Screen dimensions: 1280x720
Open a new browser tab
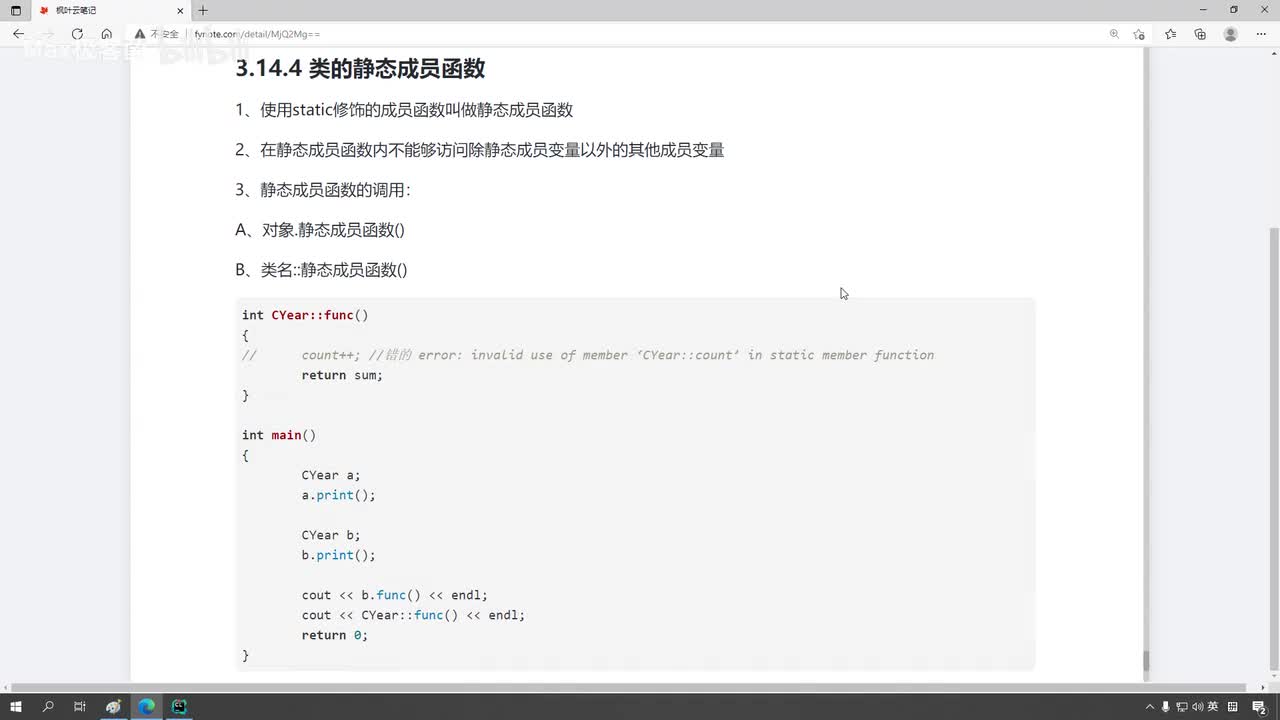tap(203, 10)
